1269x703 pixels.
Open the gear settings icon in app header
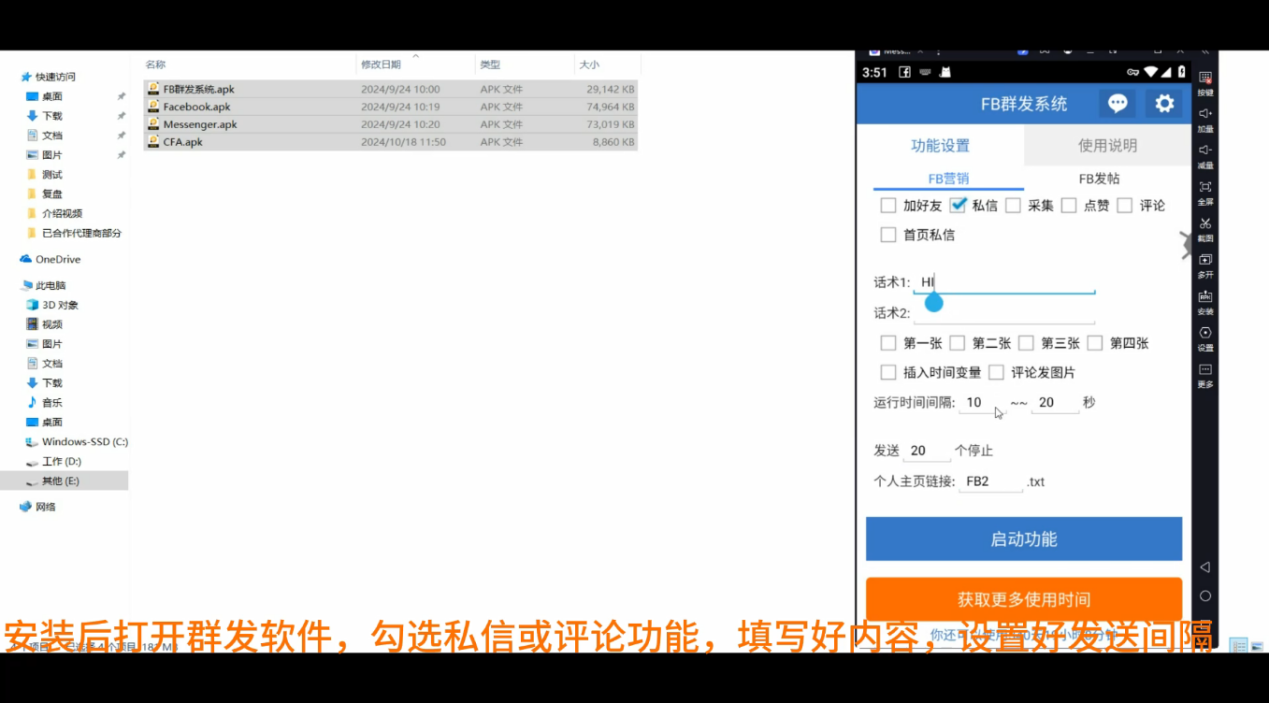1164,103
